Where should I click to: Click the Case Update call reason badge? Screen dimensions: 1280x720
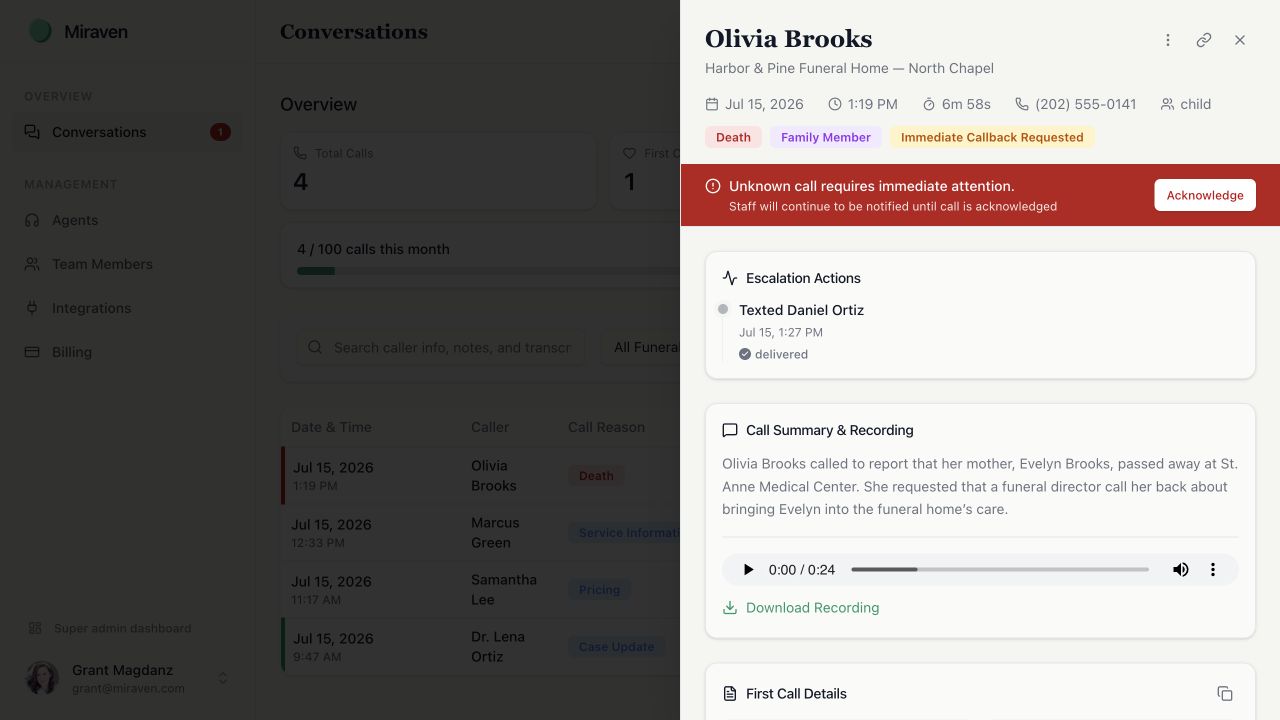(x=616, y=647)
